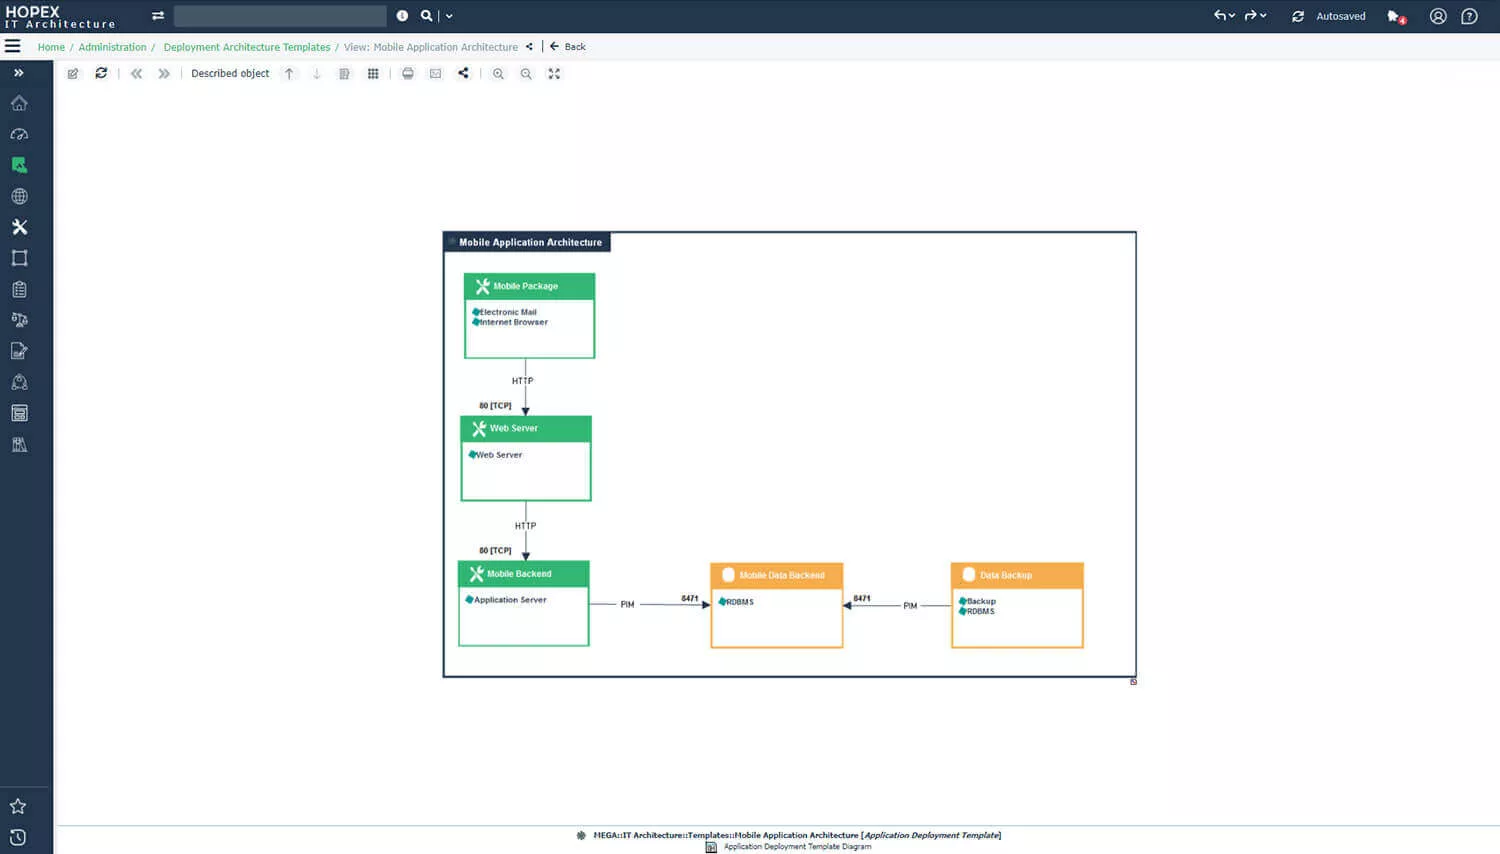Image resolution: width=1500 pixels, height=854 pixels.
Task: Click the redo arrow in header
Action: tap(1250, 15)
